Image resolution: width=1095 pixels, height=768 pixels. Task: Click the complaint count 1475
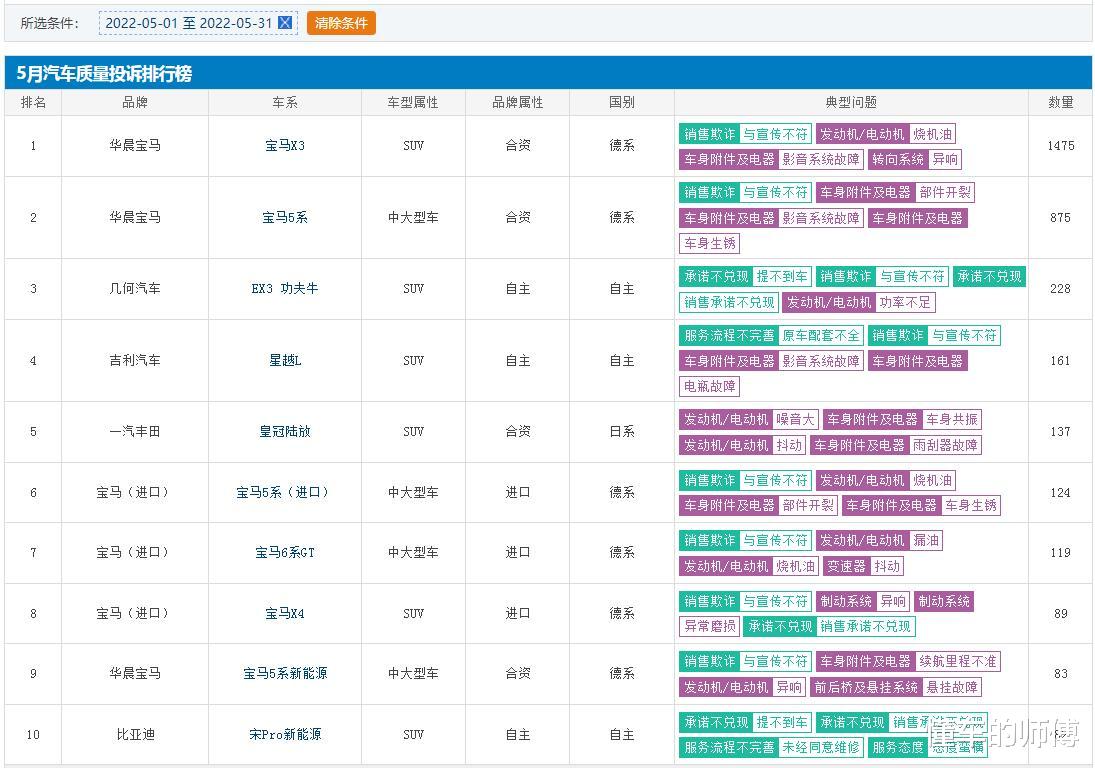click(x=1061, y=146)
